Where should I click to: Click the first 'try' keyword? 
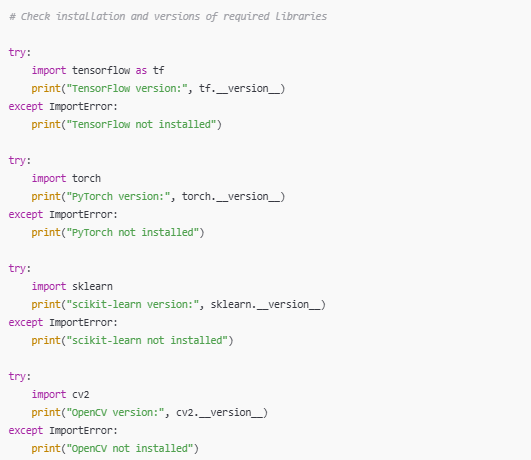[x=17, y=53]
